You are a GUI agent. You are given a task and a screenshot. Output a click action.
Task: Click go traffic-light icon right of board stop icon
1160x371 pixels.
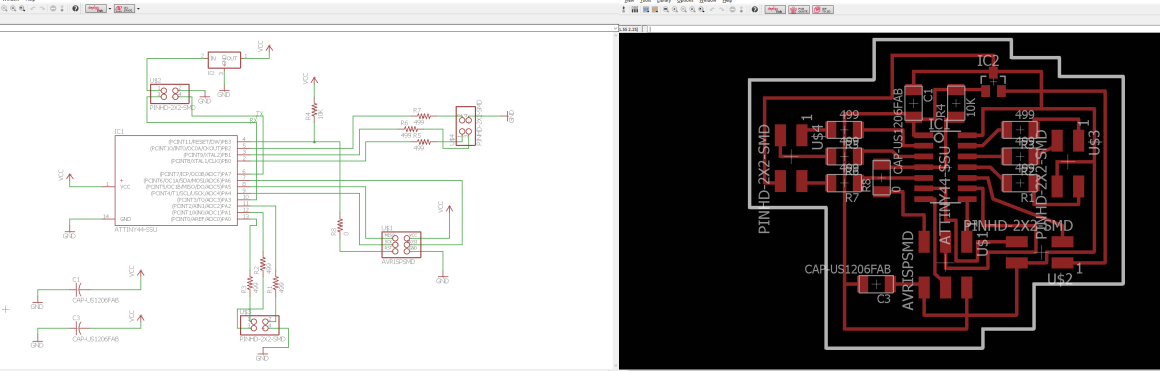coord(741,10)
